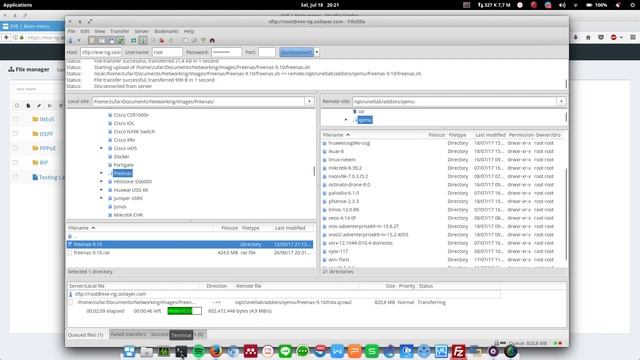Open Terminal from the dock

[181, 351]
